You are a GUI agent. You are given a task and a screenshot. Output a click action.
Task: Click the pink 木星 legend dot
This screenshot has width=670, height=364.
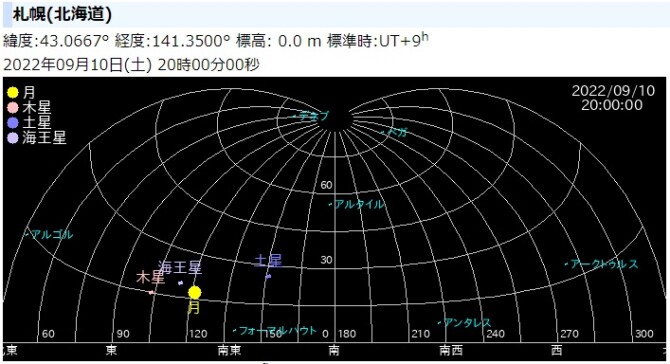point(13,108)
